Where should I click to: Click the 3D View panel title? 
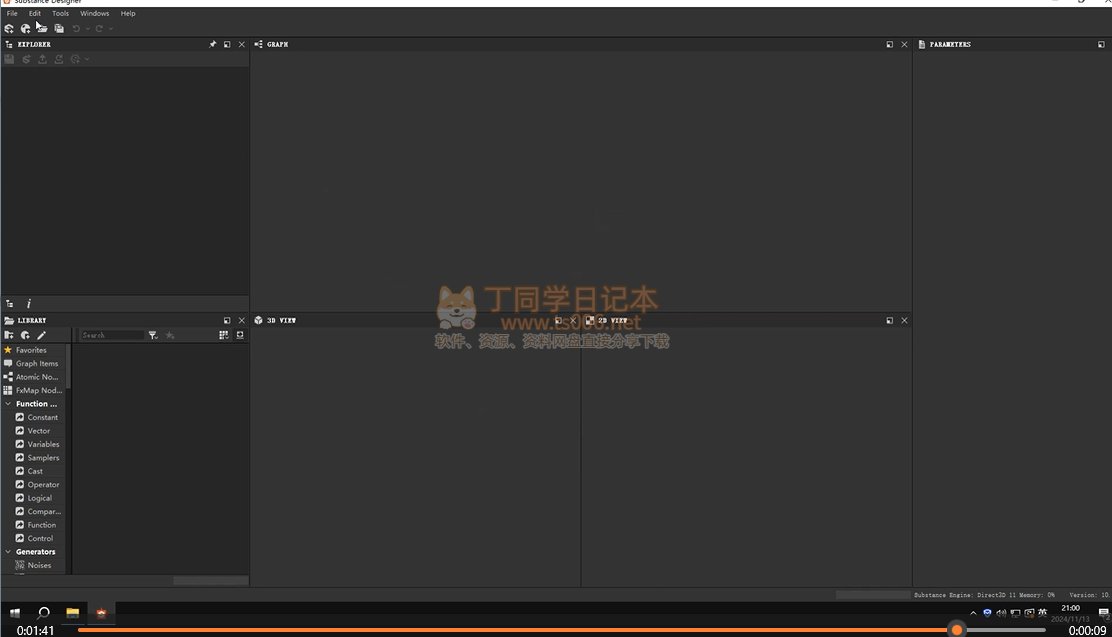(x=282, y=321)
